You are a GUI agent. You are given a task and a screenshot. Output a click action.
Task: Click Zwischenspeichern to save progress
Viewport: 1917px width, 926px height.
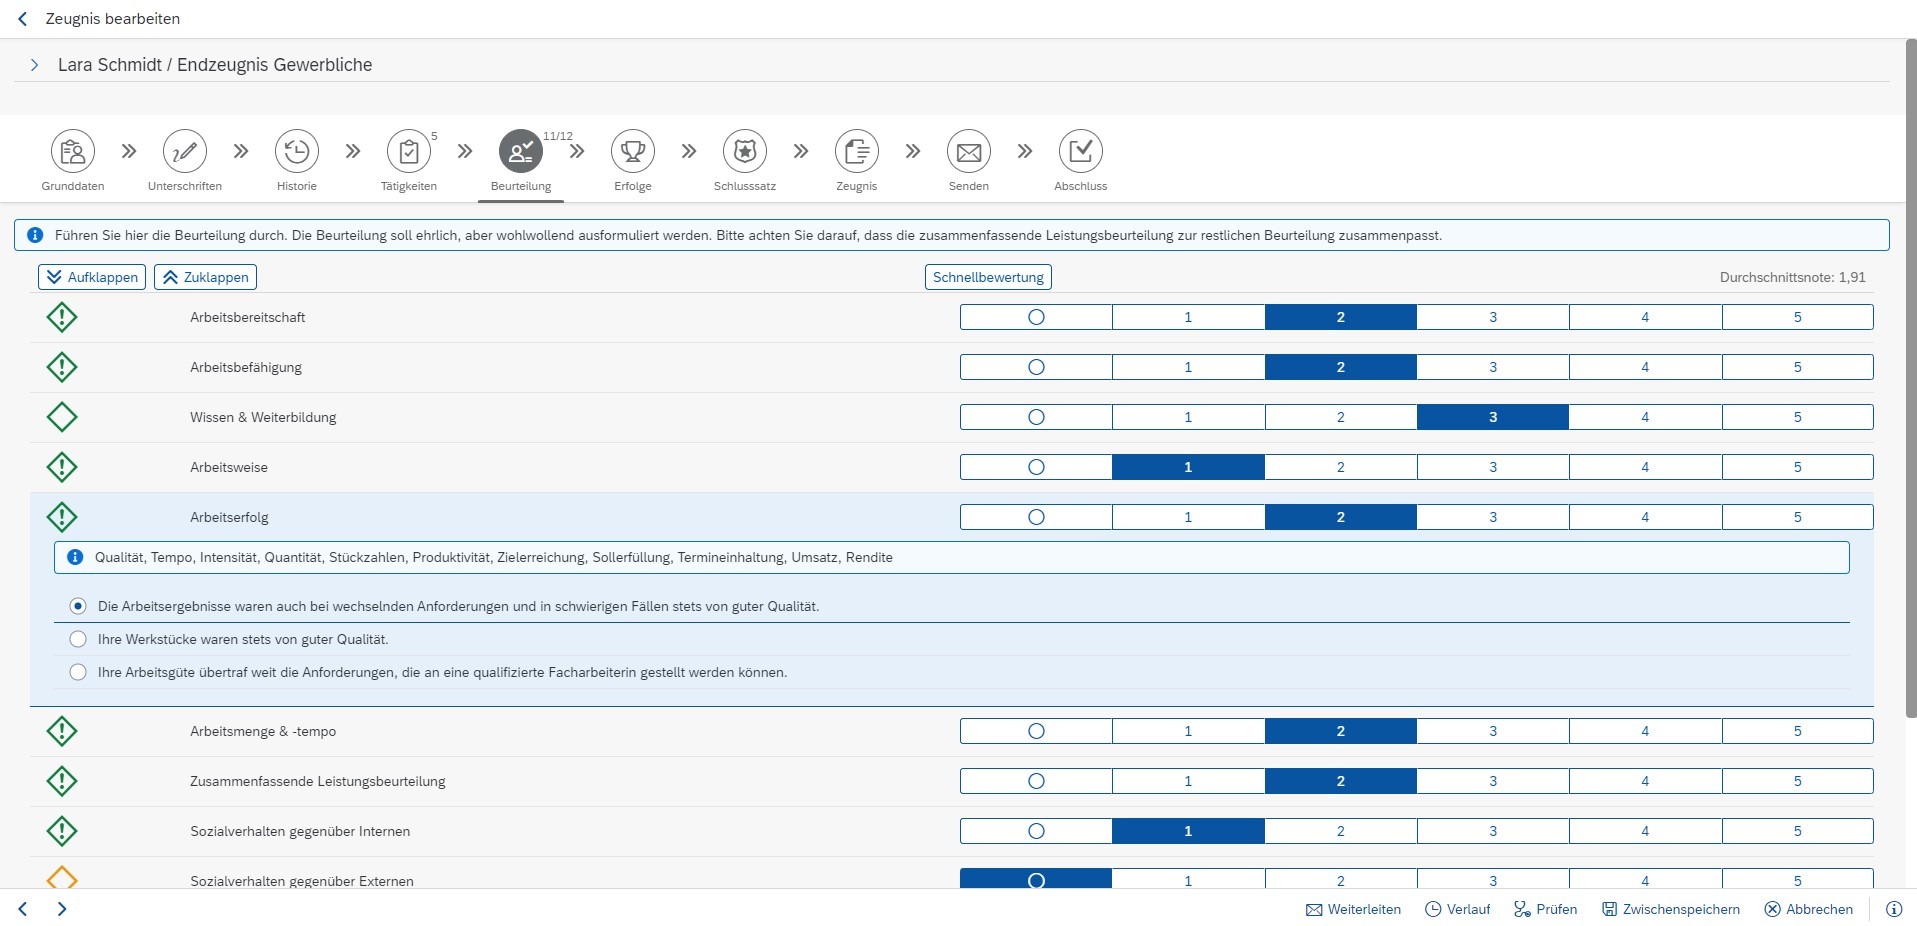coord(1671,909)
